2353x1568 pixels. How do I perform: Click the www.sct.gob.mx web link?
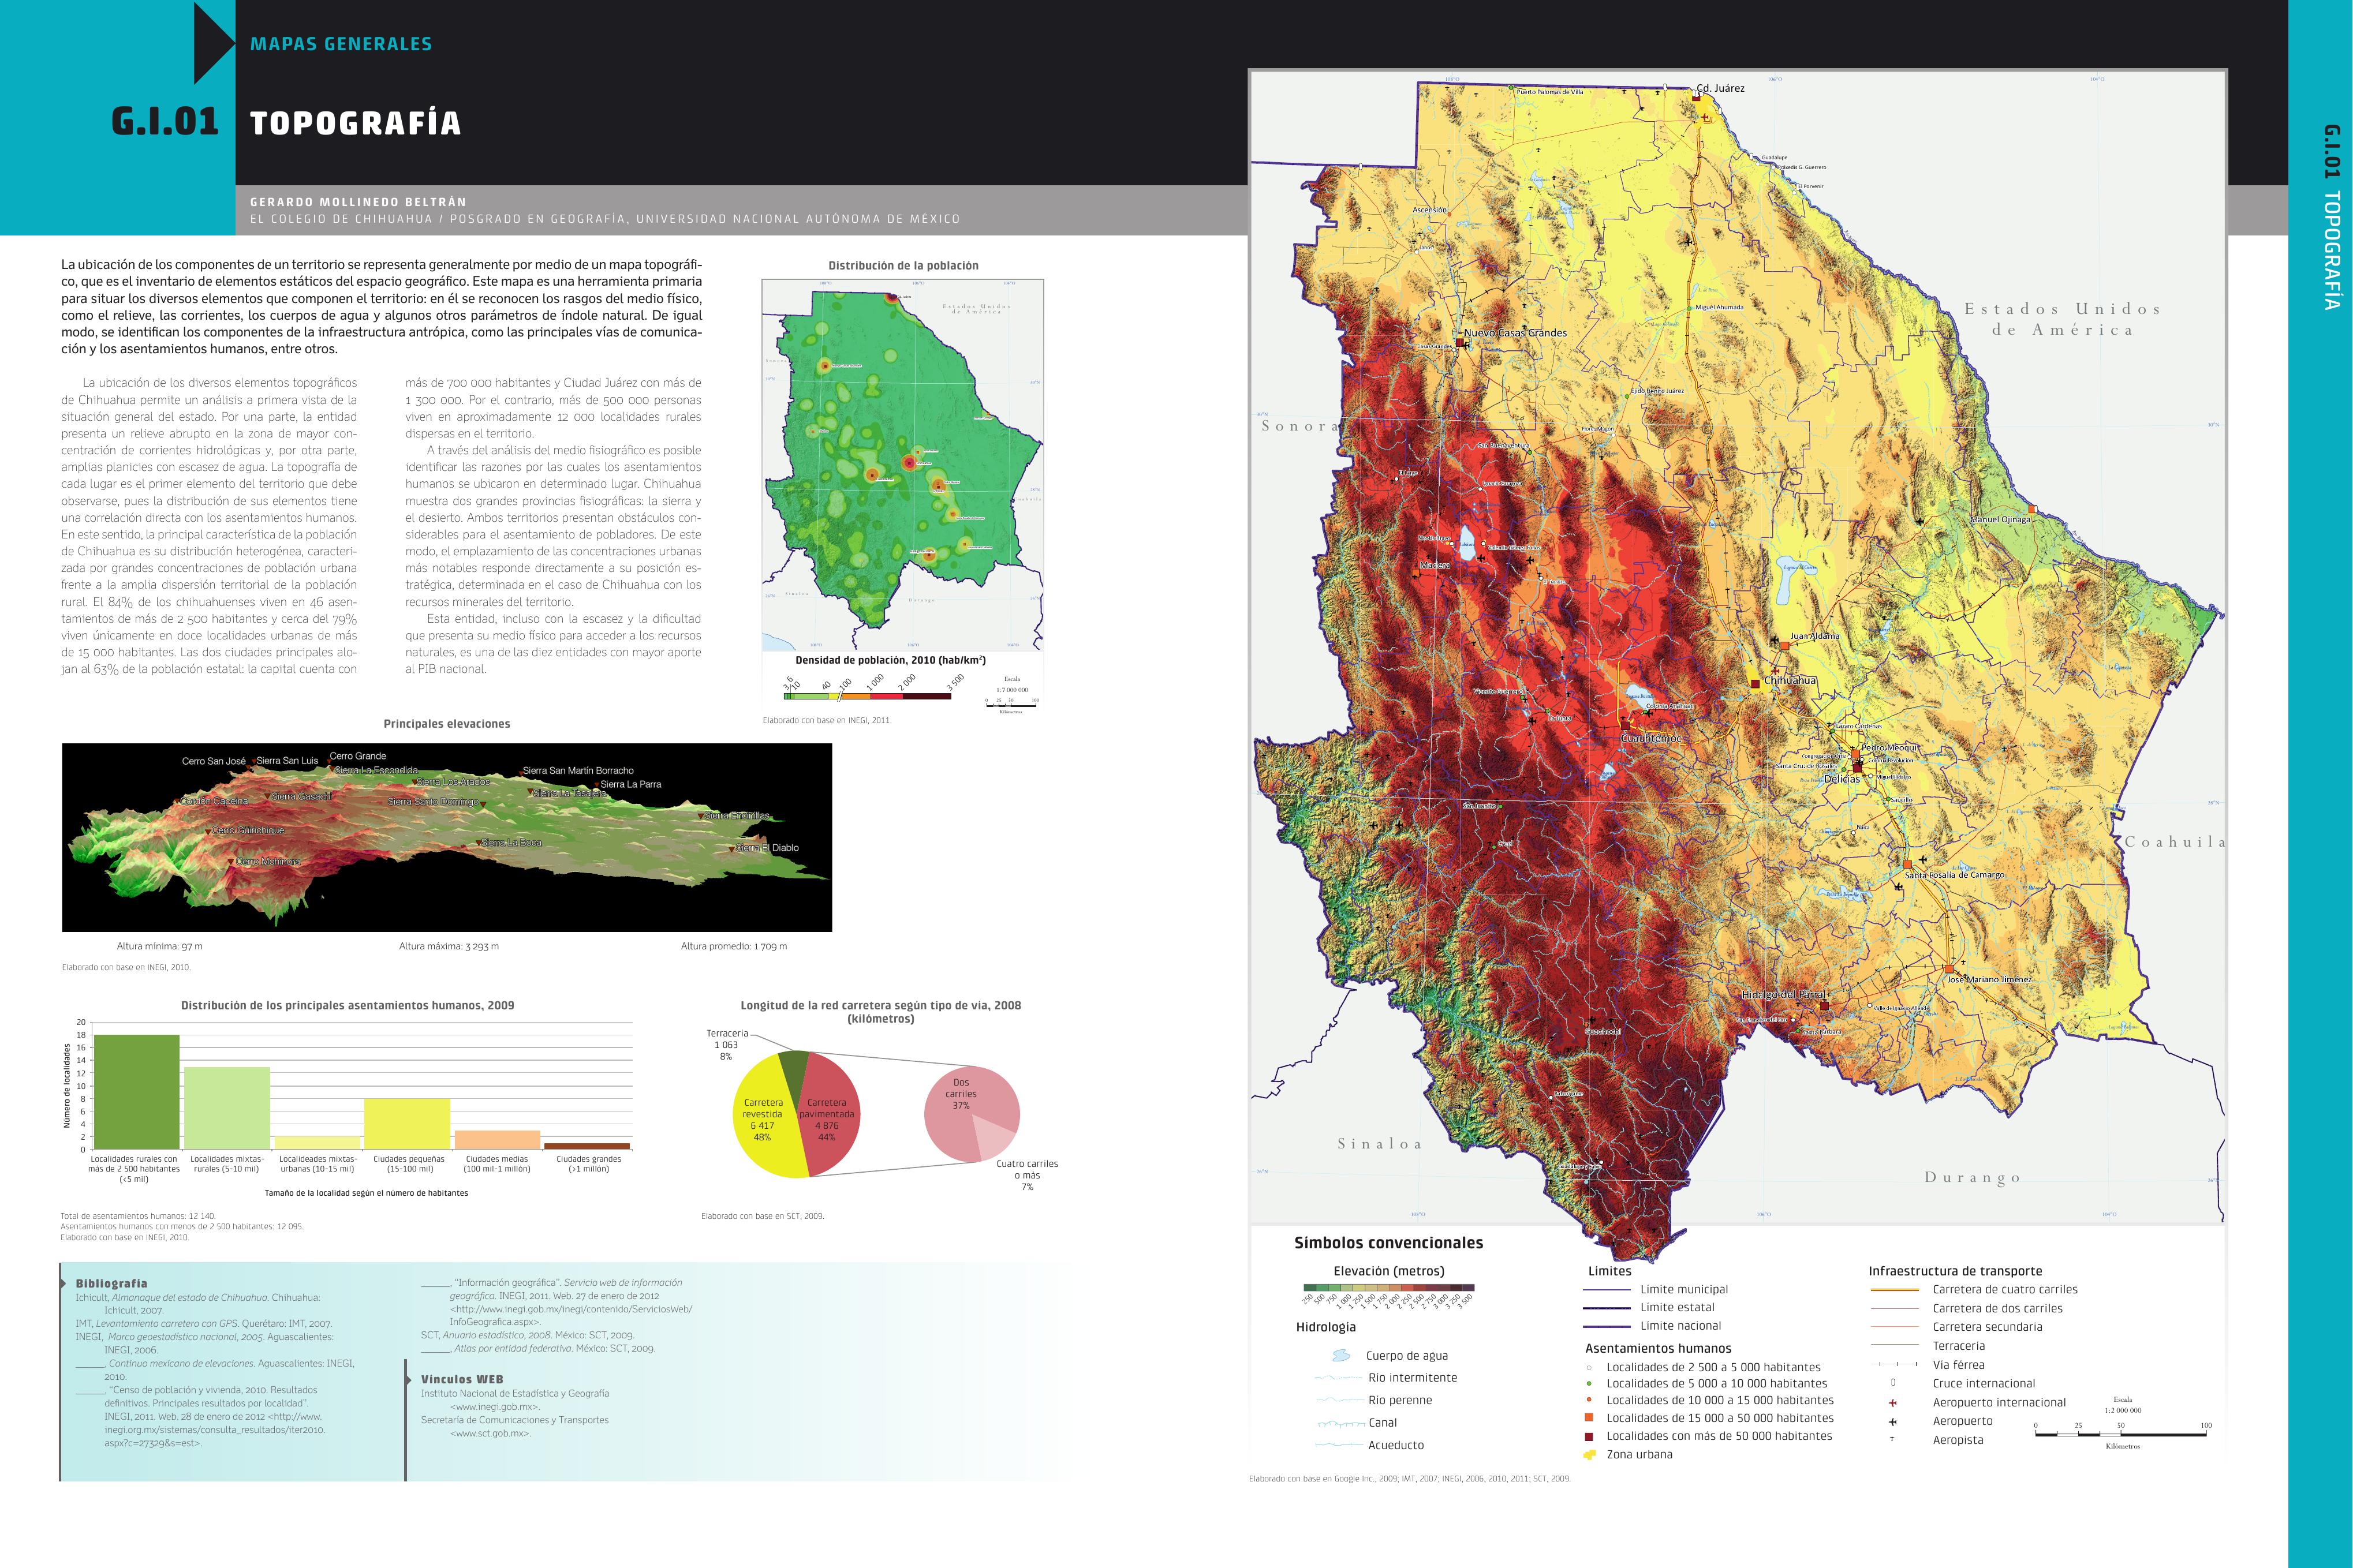(x=490, y=1433)
